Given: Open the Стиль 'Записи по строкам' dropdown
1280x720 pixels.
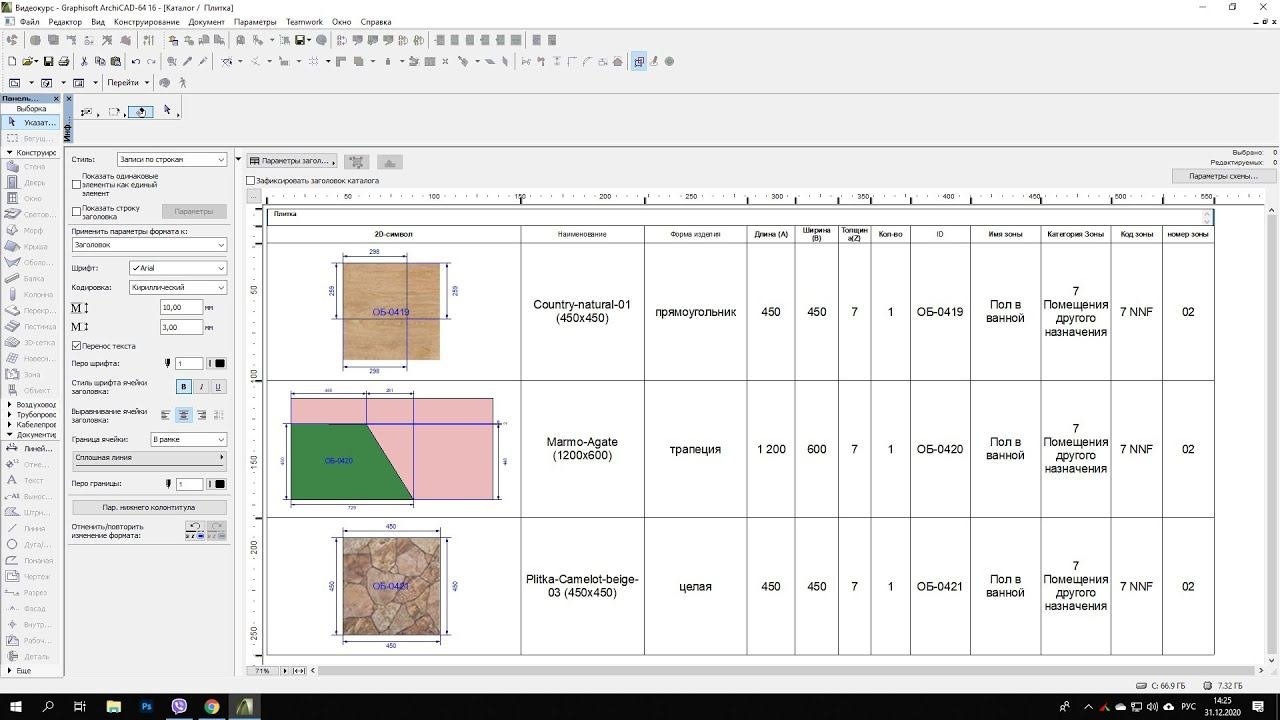Looking at the screenshot, I should pyautogui.click(x=172, y=160).
